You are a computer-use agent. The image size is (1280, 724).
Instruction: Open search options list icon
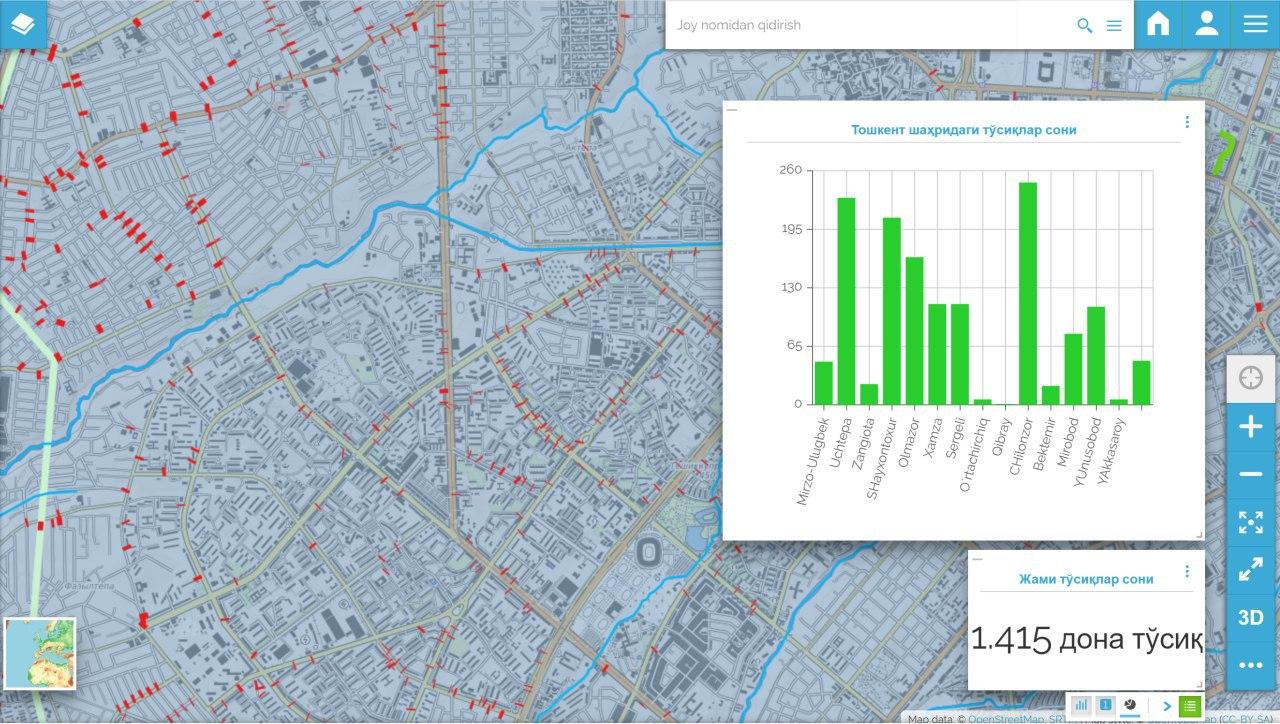tap(1114, 26)
